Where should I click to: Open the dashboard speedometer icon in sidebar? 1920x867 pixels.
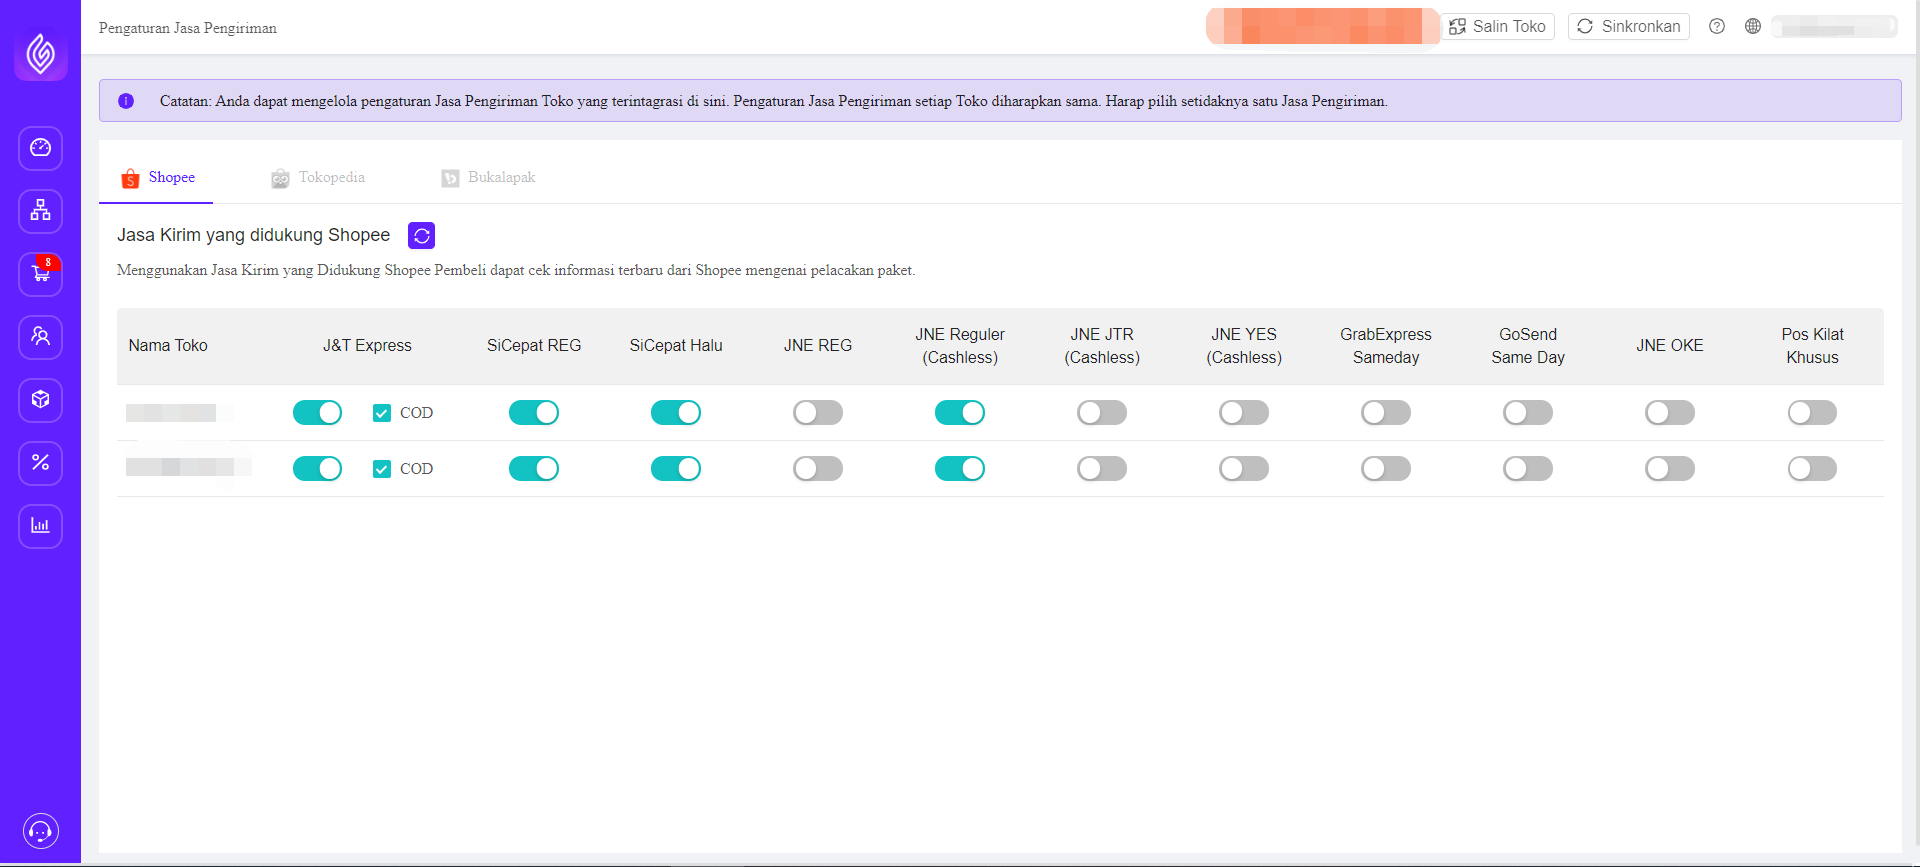[x=40, y=148]
